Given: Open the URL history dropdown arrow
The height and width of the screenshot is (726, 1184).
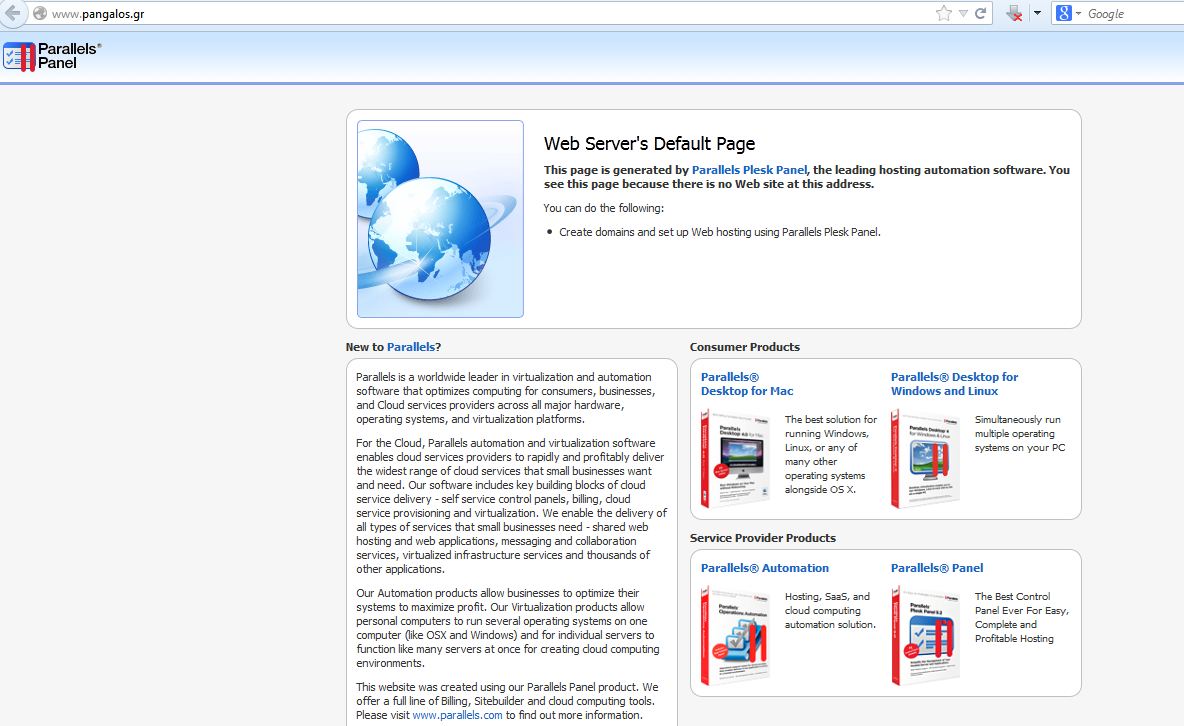Looking at the screenshot, I should coord(963,13).
